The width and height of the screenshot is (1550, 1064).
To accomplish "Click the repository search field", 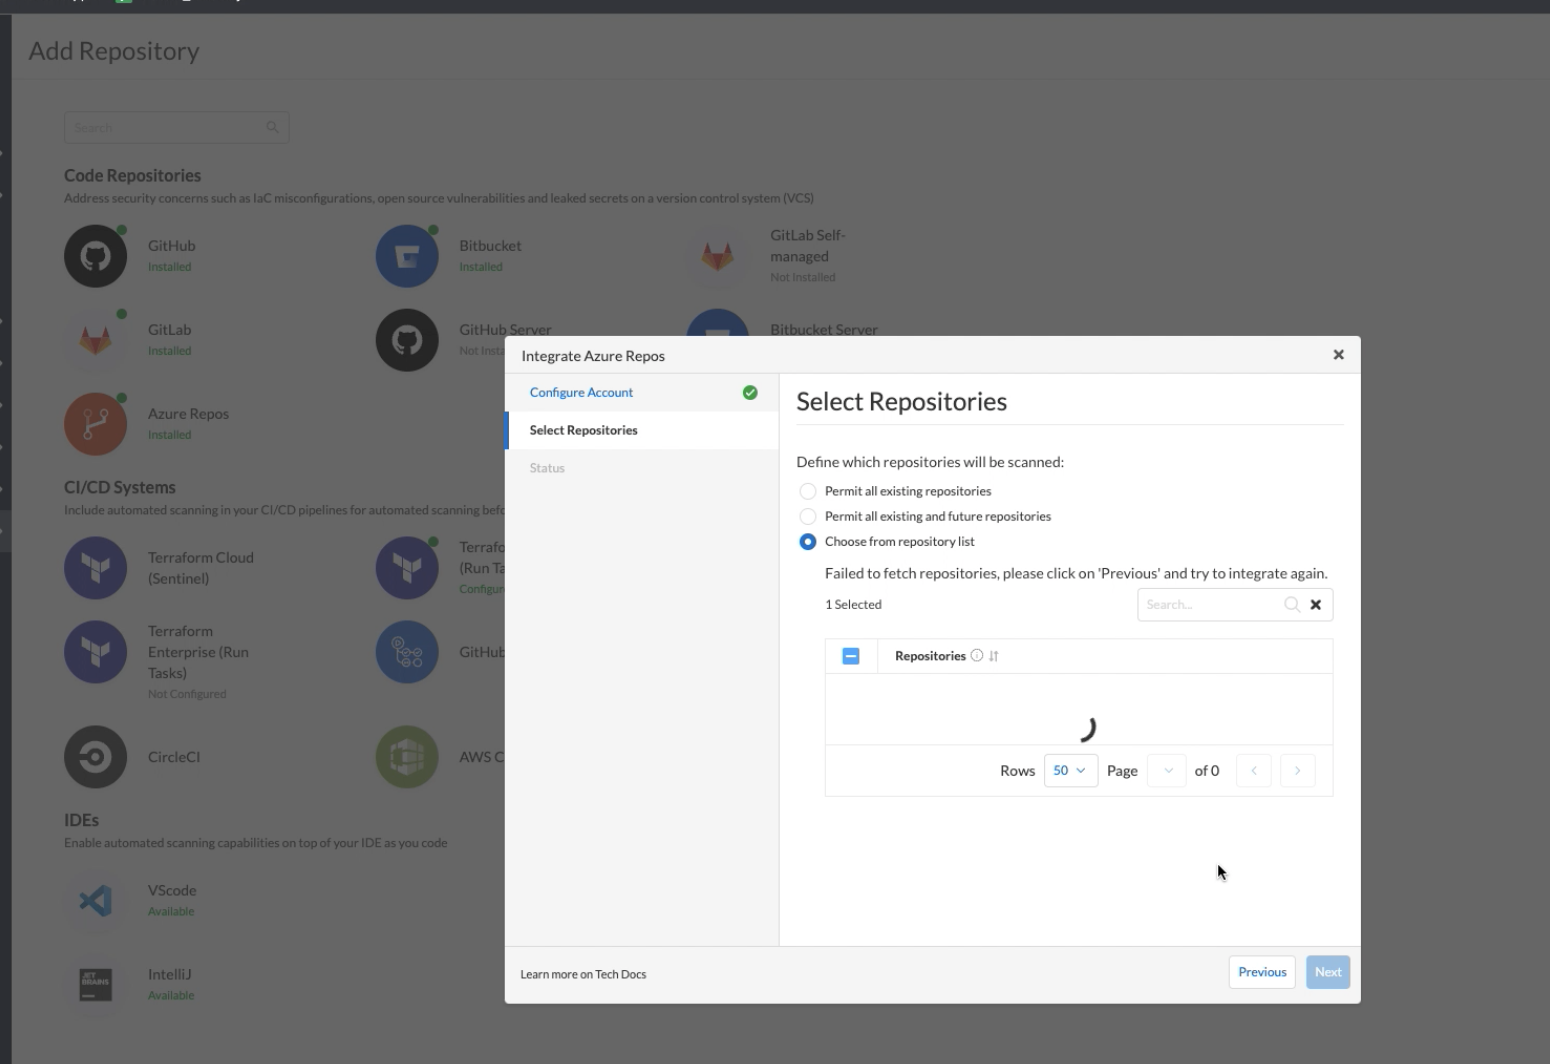I will point(1210,604).
